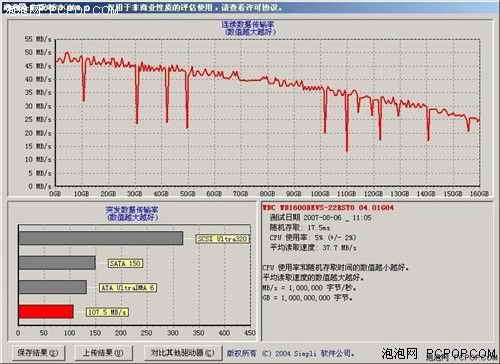500x364 pixels.
Task: Click the 0 MB/s axis label
Action: 40,186
